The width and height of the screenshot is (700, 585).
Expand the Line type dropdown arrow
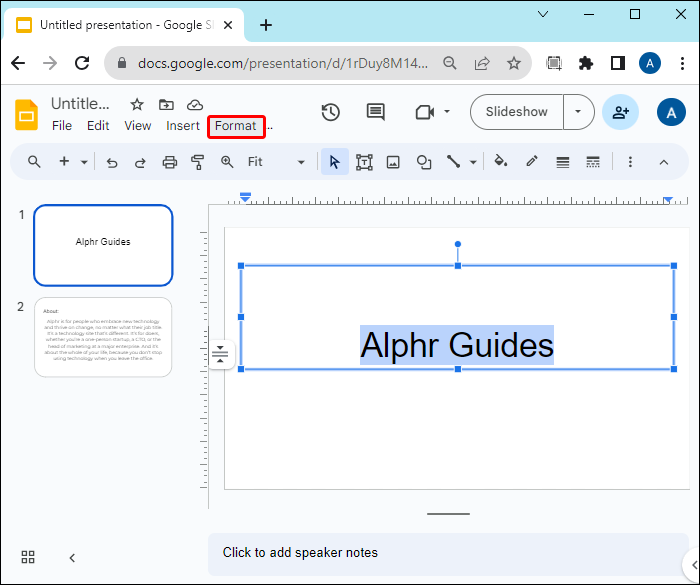(473, 163)
